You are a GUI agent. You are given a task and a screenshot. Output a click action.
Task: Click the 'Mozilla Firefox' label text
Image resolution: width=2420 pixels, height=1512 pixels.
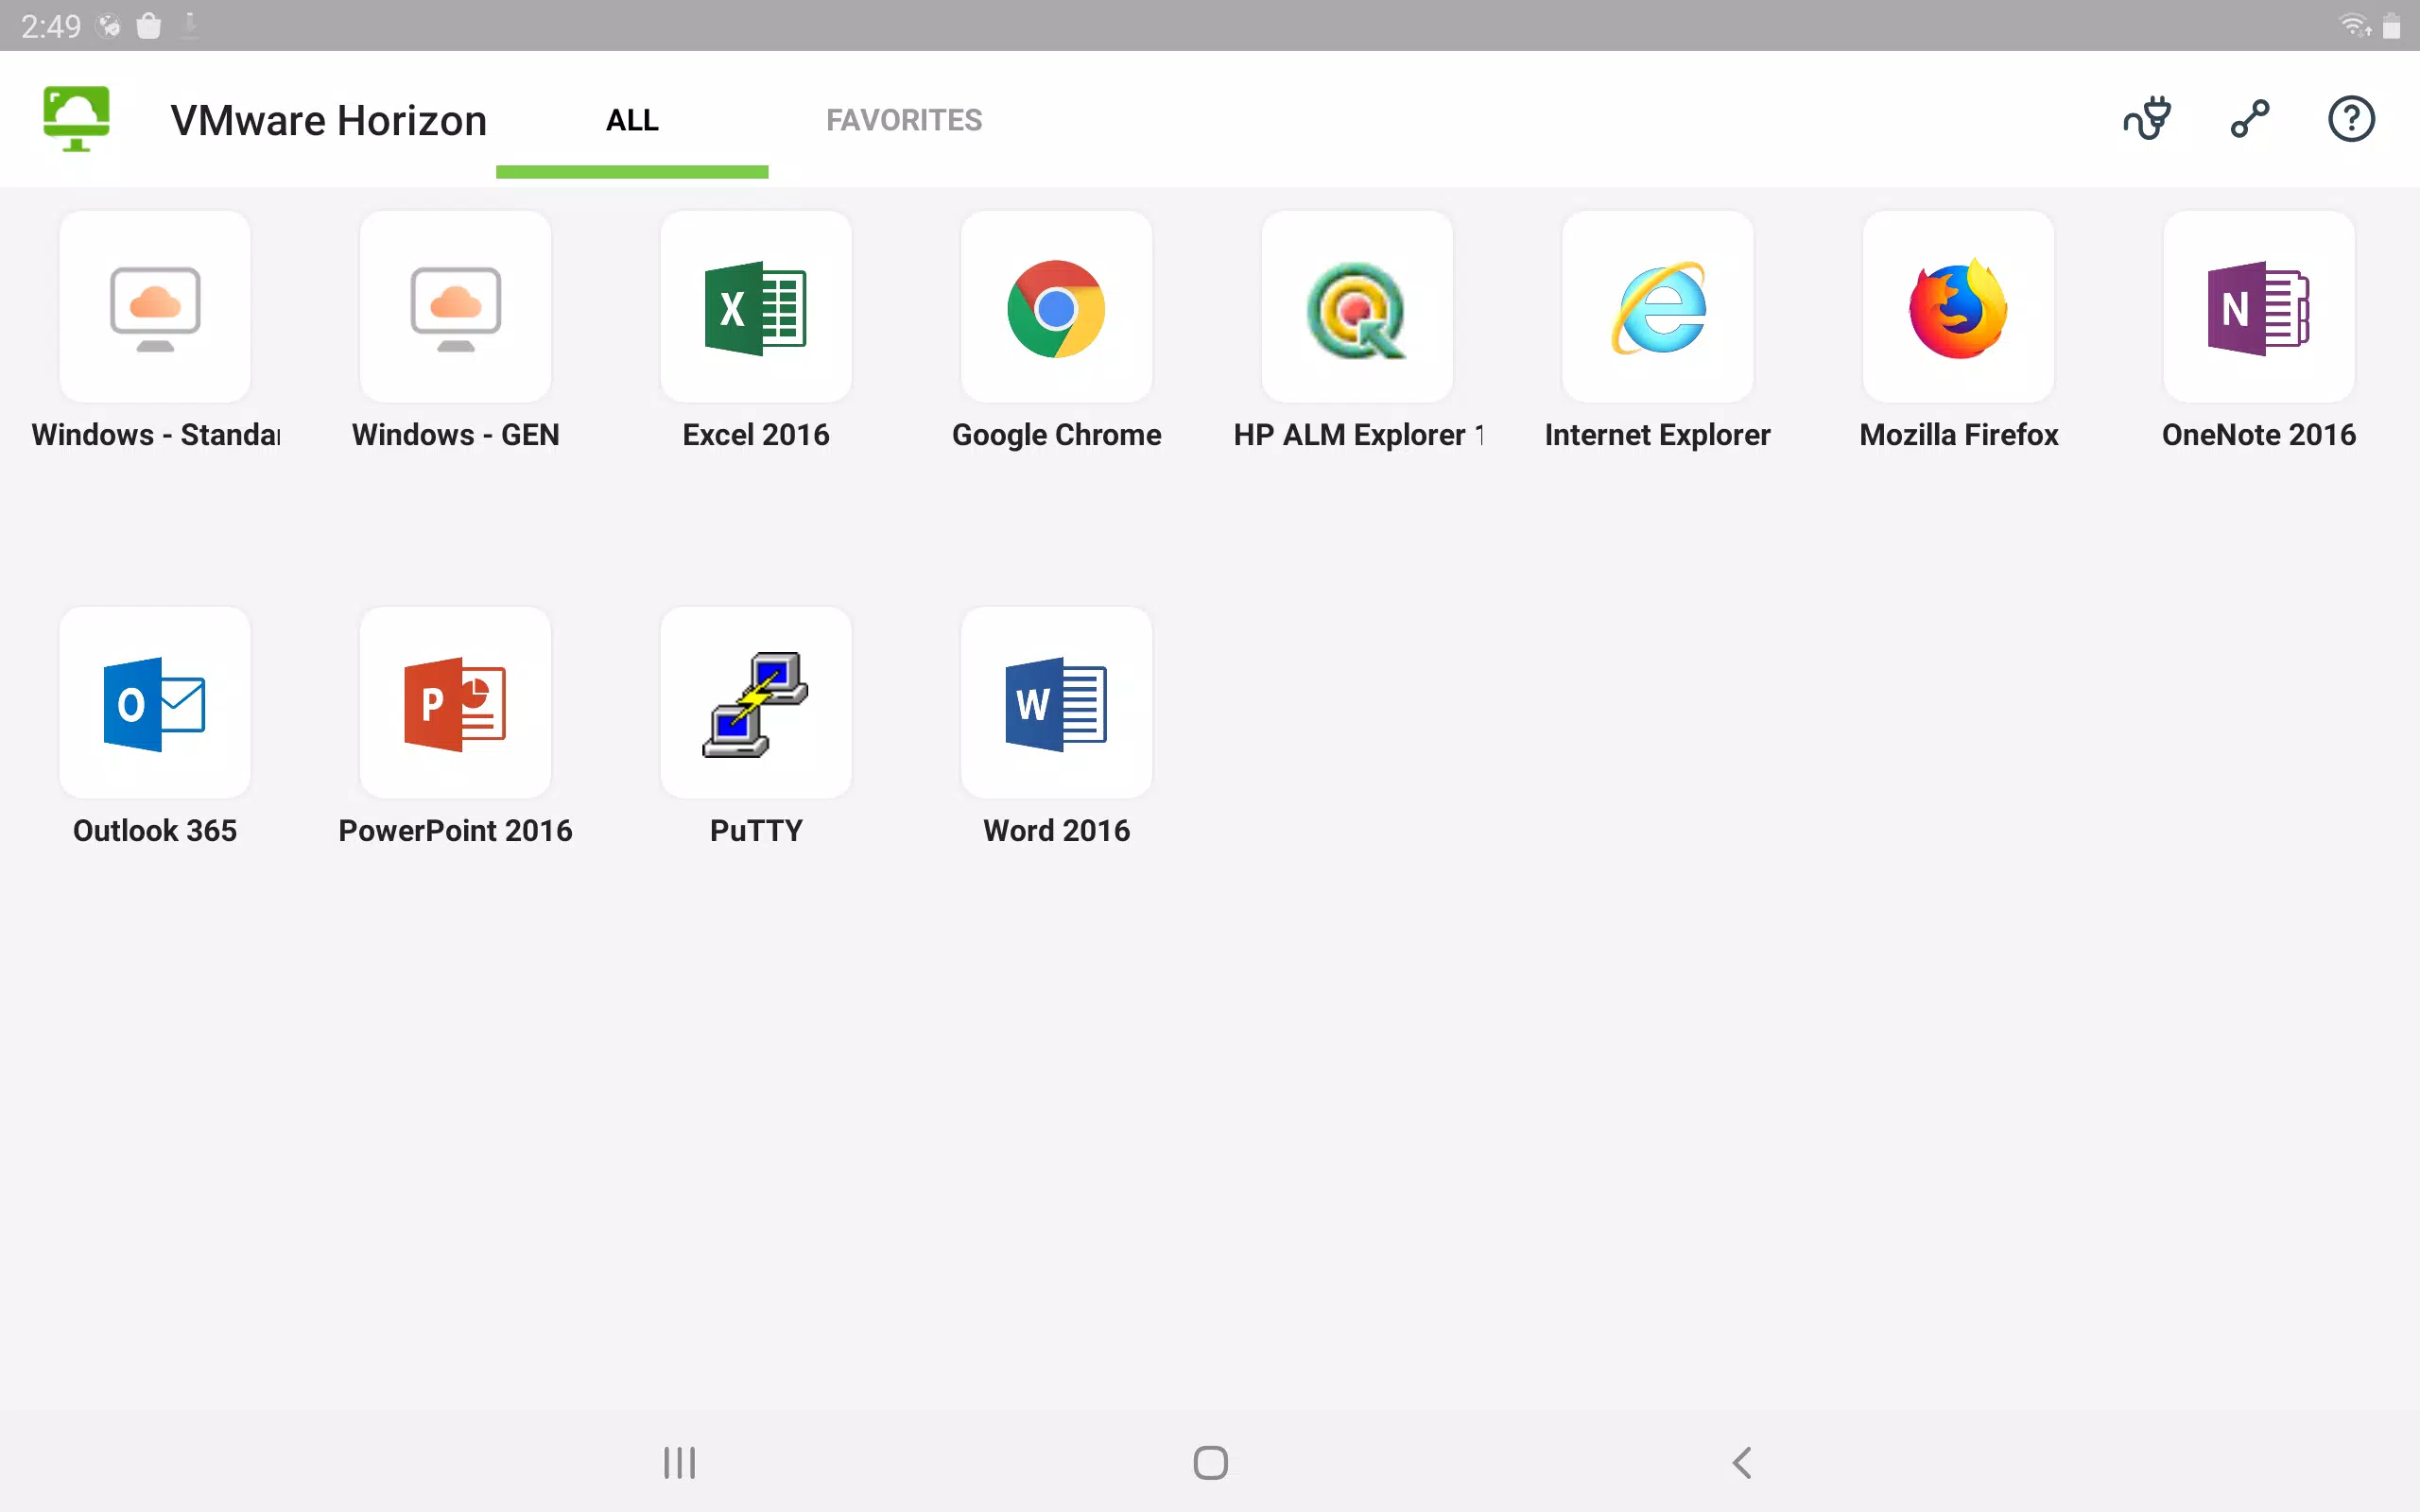1959,435
